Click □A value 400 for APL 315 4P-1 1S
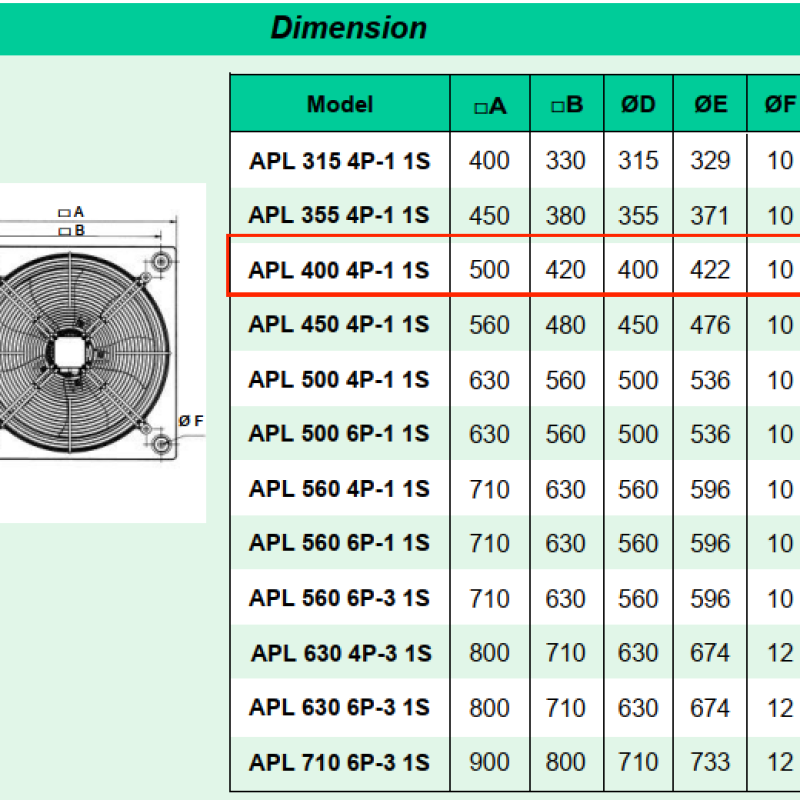 click(489, 161)
